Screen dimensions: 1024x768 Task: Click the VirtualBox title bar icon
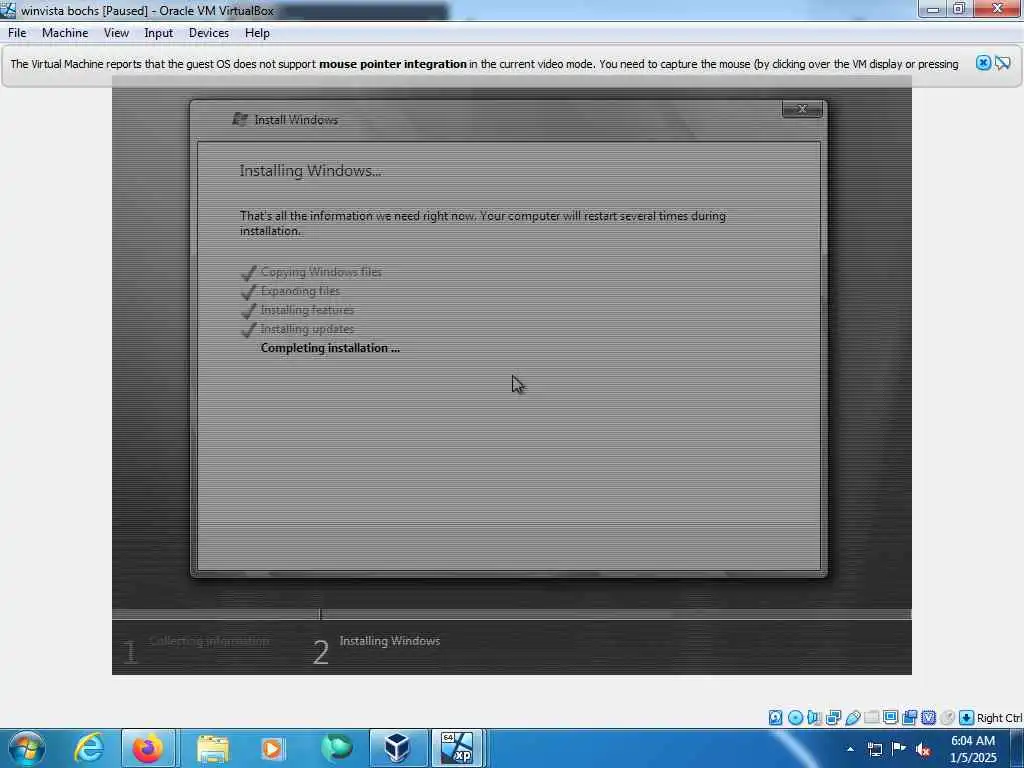coord(8,10)
